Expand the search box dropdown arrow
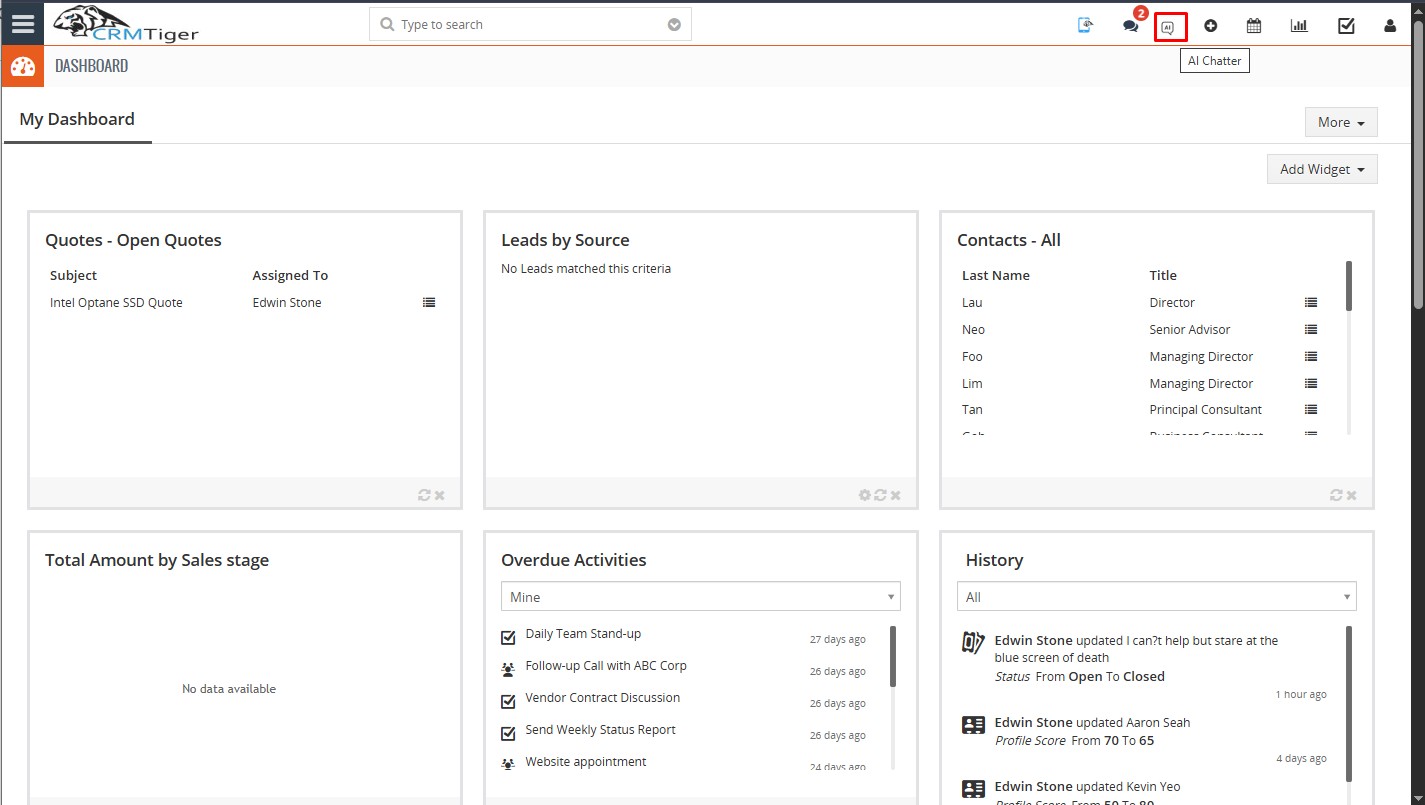 674,25
